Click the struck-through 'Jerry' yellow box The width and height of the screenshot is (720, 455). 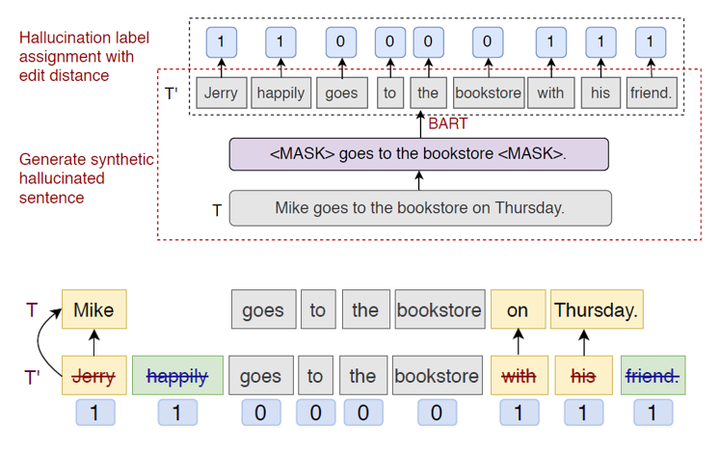94,375
